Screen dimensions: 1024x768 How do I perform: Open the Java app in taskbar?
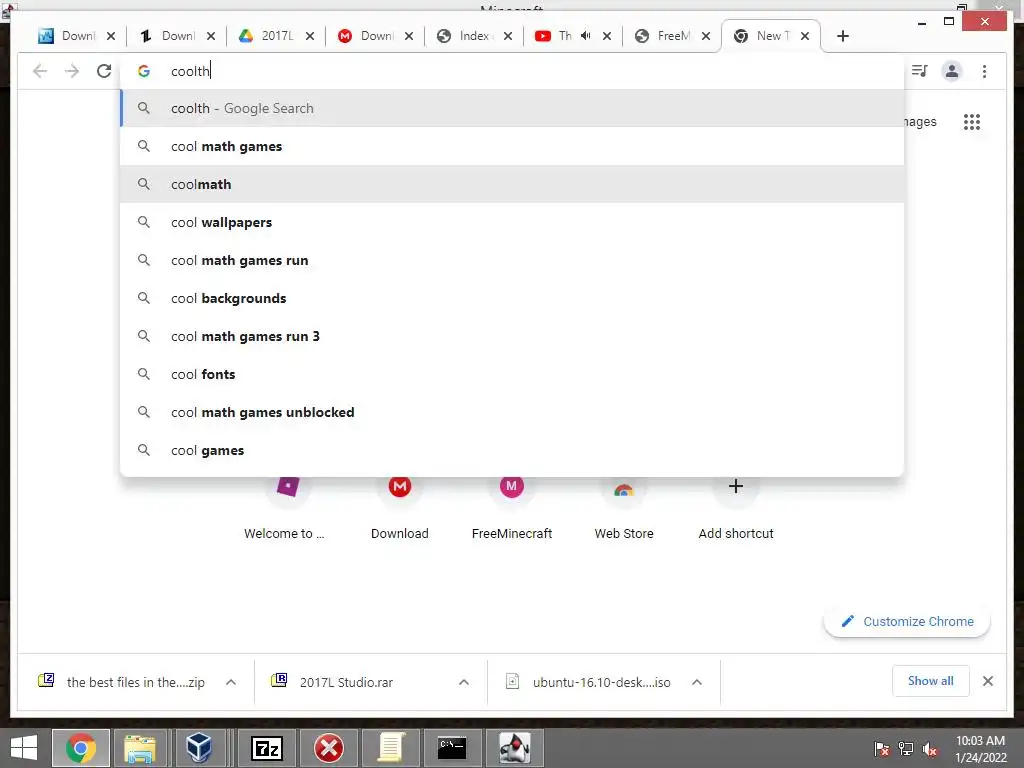pyautogui.click(x=515, y=748)
